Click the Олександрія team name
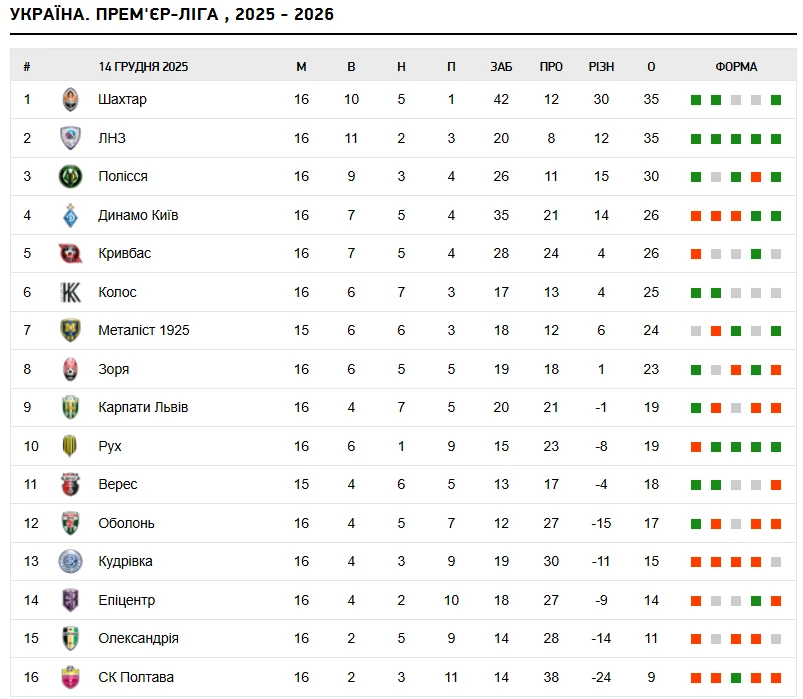803x699 pixels. (138, 638)
